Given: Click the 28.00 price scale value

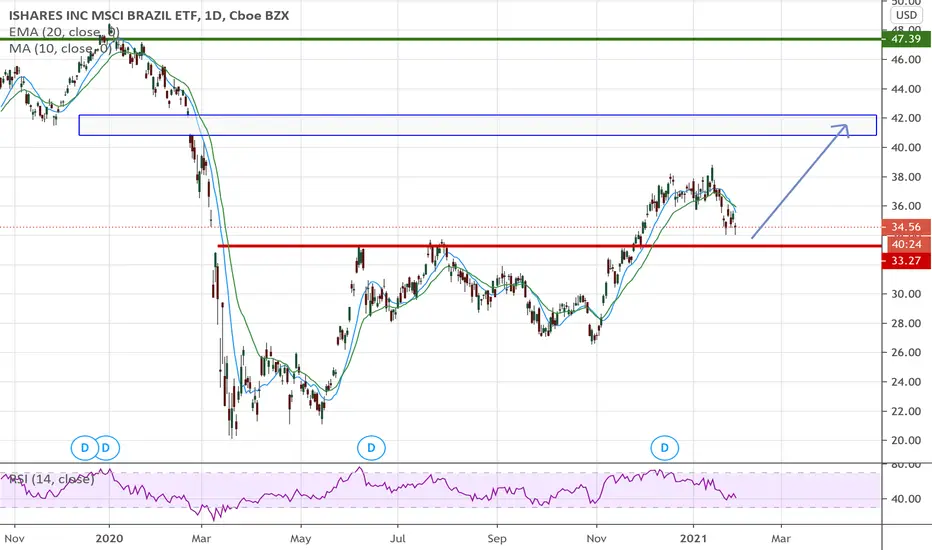Looking at the screenshot, I should click(x=906, y=323).
